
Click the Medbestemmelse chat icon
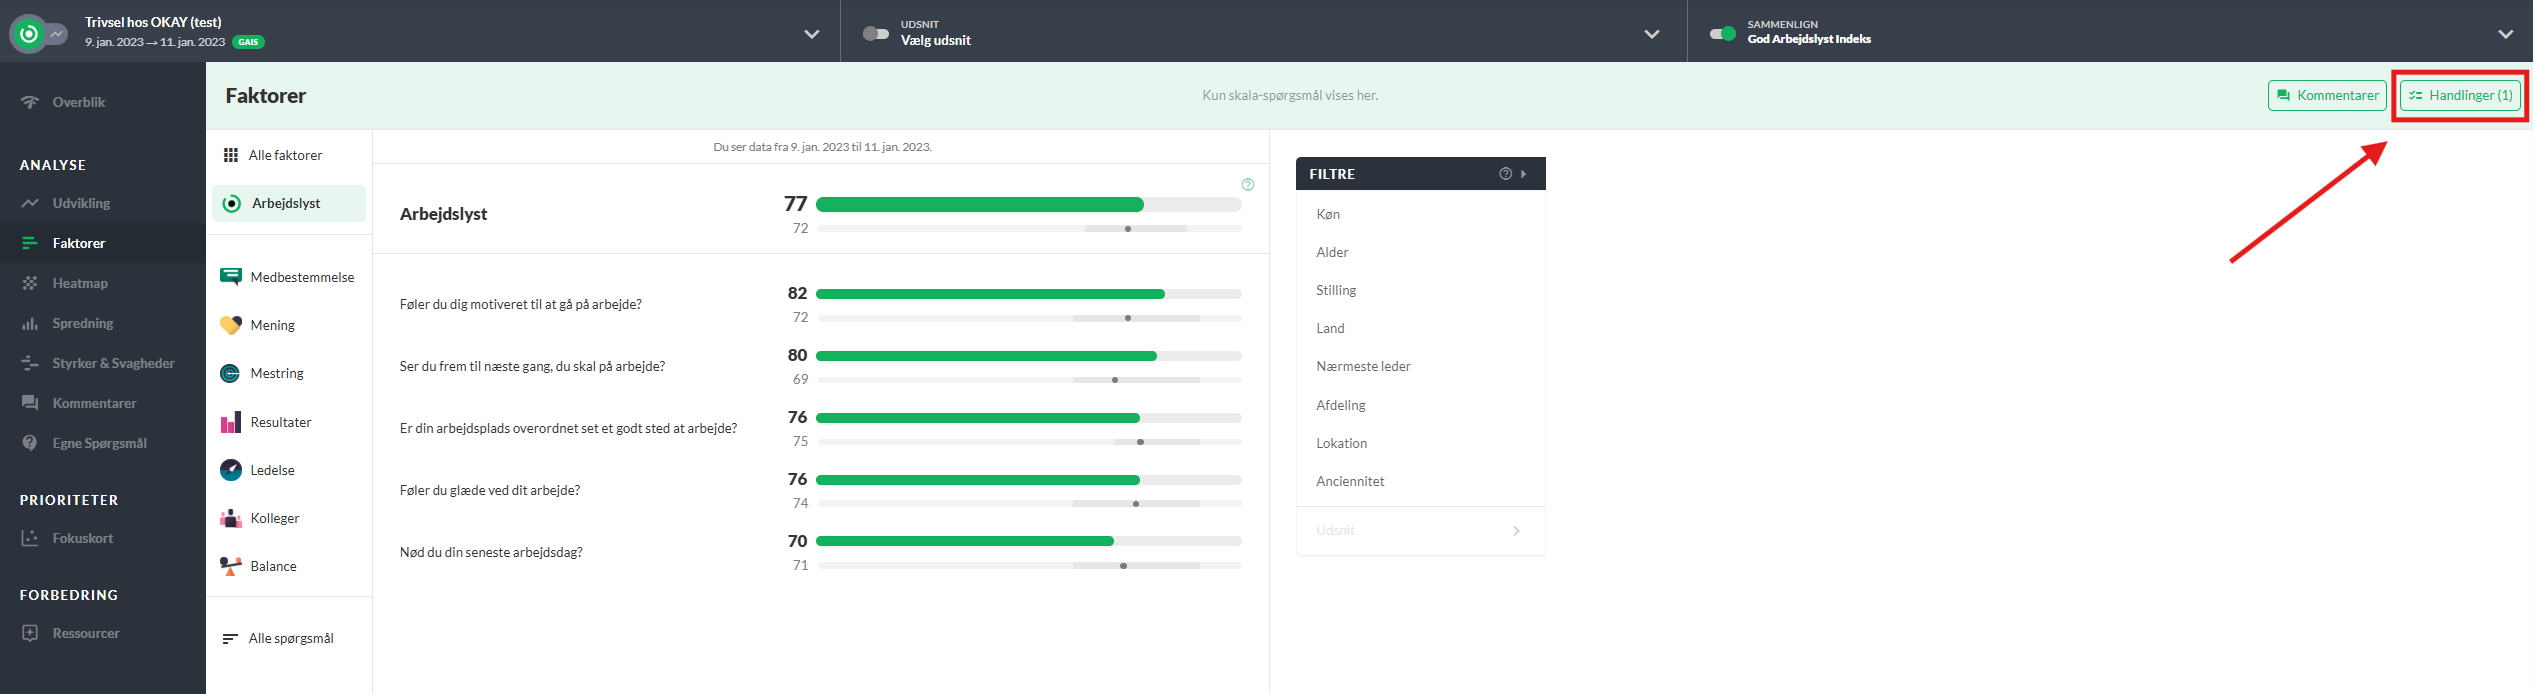[231, 277]
